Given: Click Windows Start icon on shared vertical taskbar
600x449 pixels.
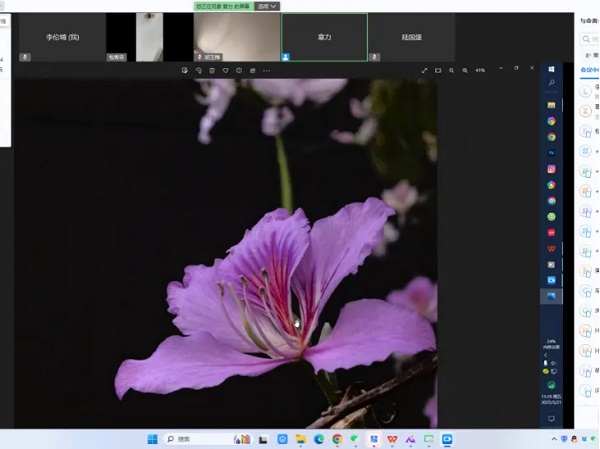Looking at the screenshot, I should point(551,69).
